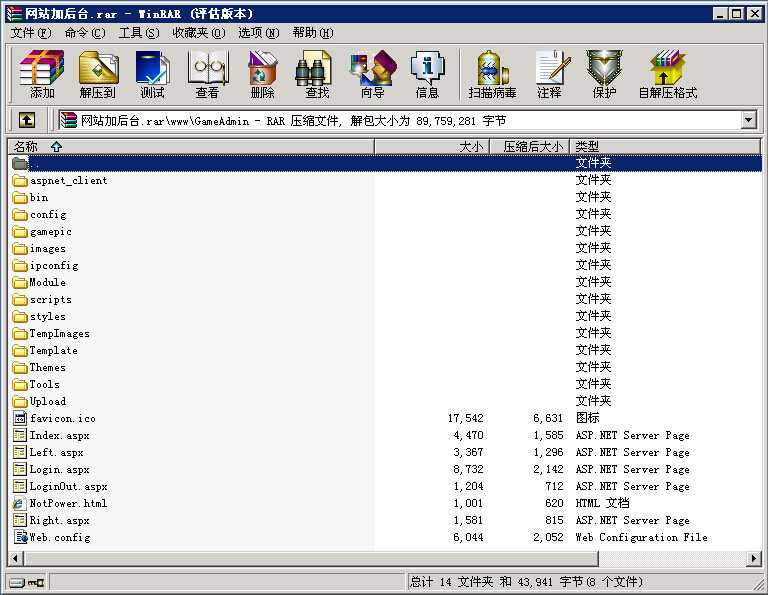Select the images folder name
The width and height of the screenshot is (768, 595).
(x=48, y=249)
